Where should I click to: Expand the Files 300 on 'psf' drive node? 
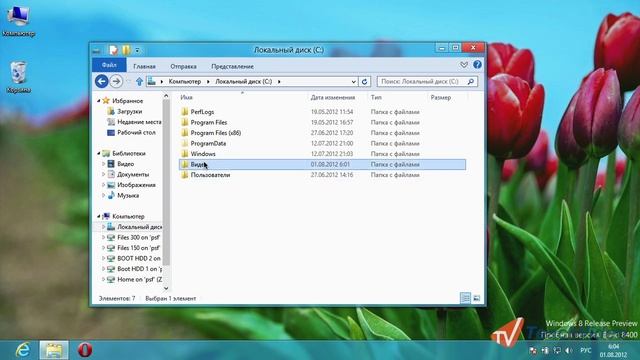click(x=104, y=237)
